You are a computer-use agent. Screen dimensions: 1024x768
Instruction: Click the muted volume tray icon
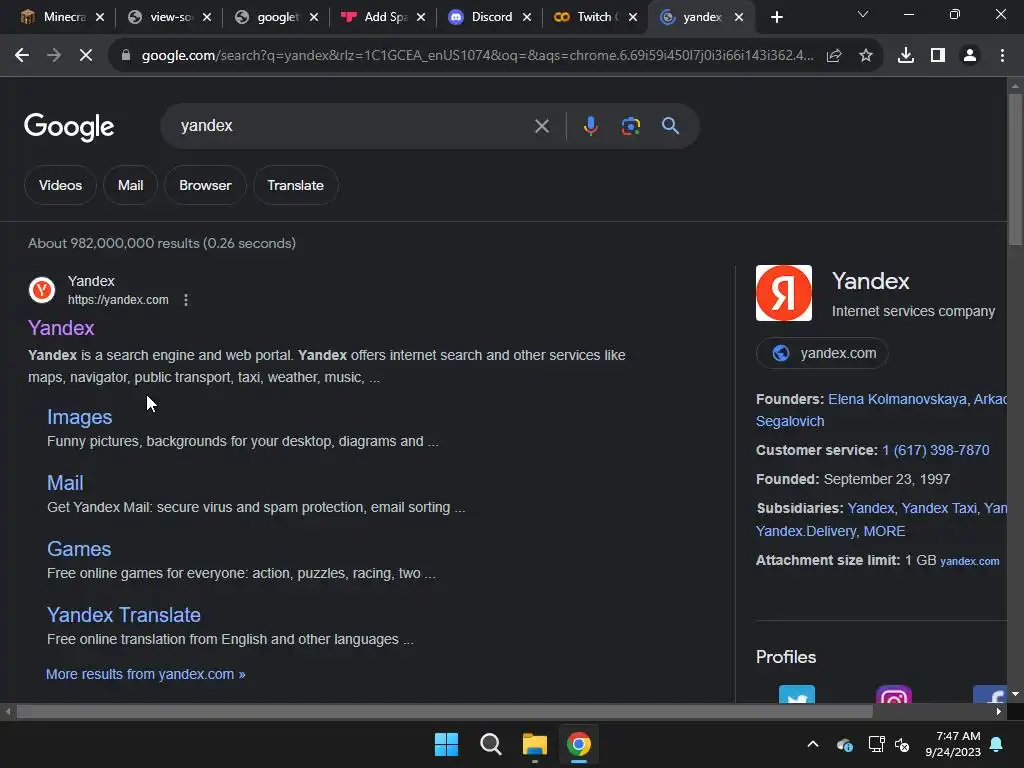click(x=903, y=744)
